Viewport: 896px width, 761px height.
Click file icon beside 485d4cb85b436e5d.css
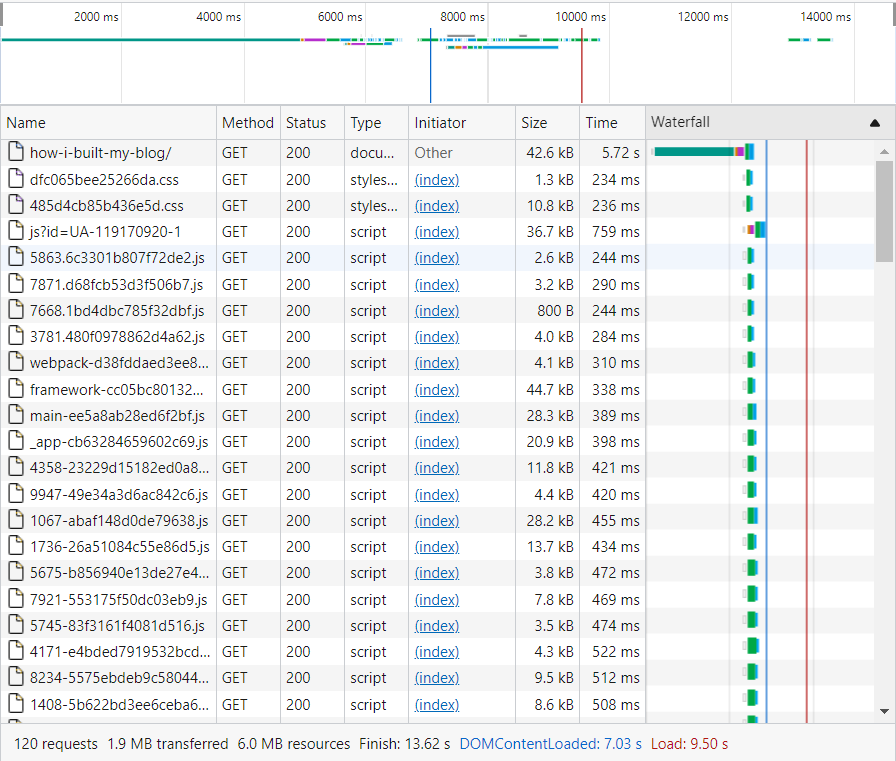pyautogui.click(x=16, y=205)
